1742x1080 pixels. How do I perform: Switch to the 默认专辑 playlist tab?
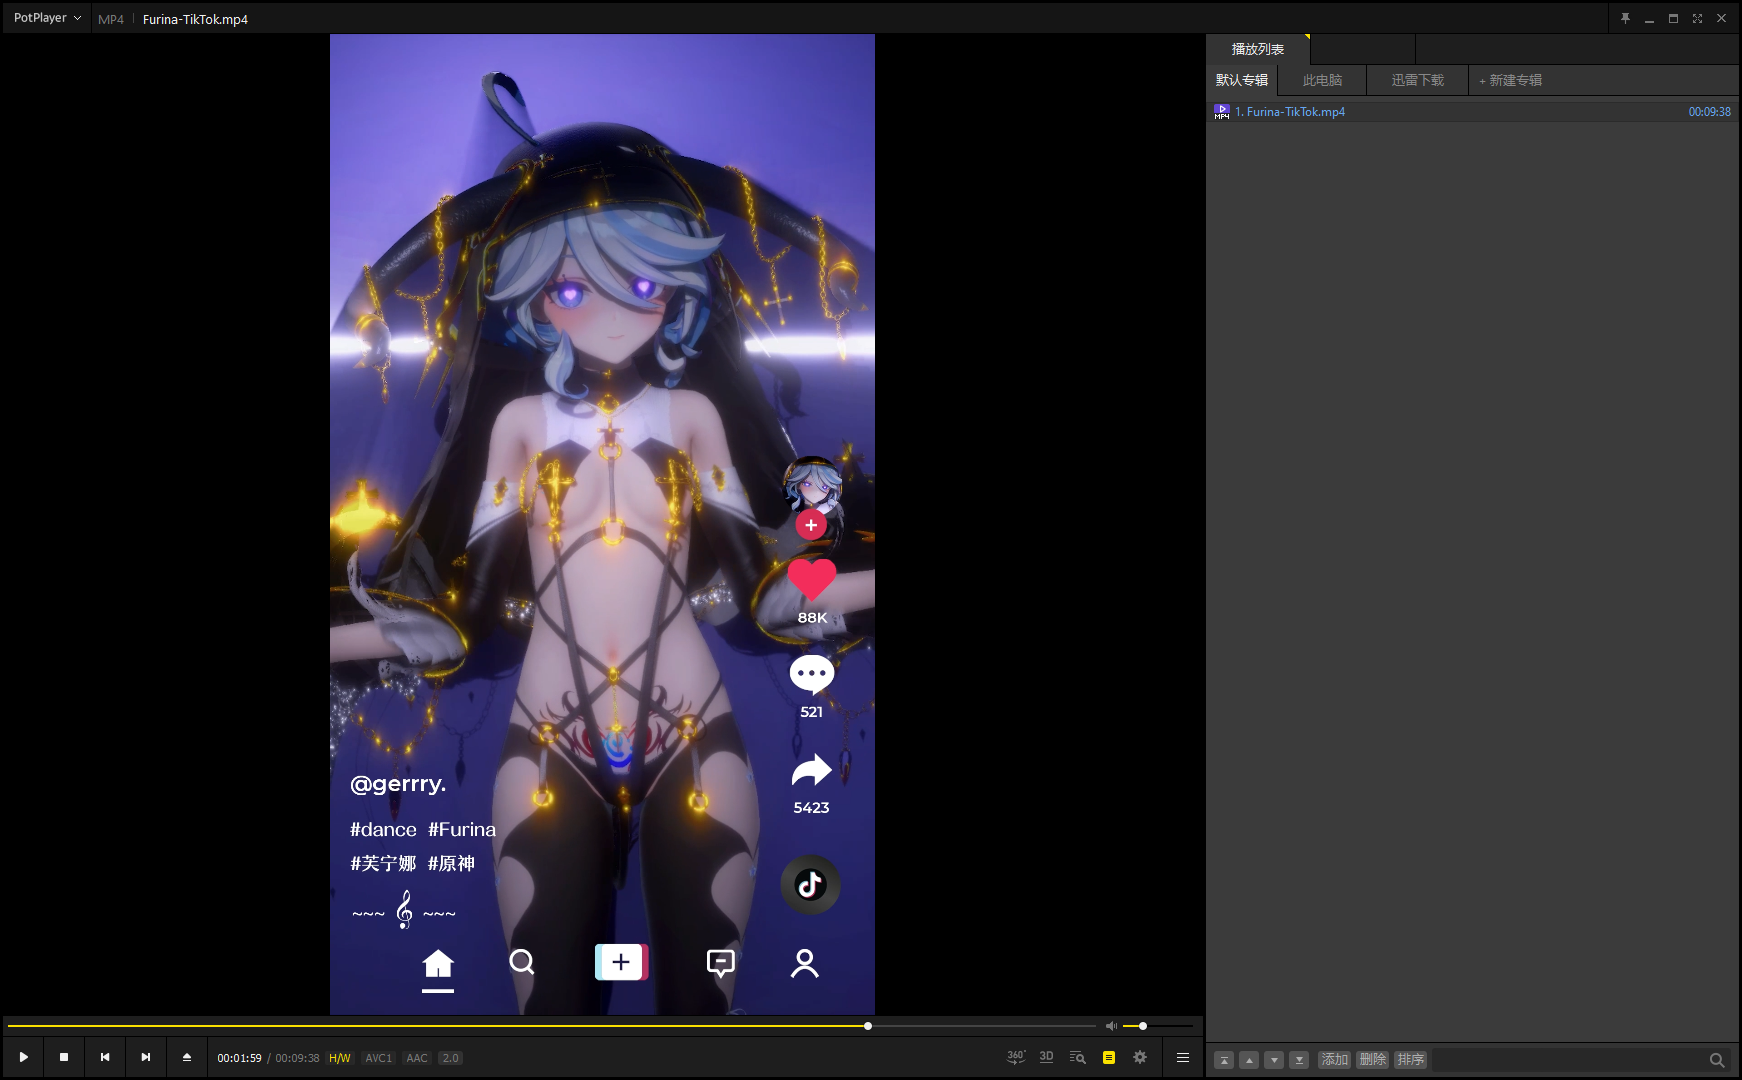1242,80
